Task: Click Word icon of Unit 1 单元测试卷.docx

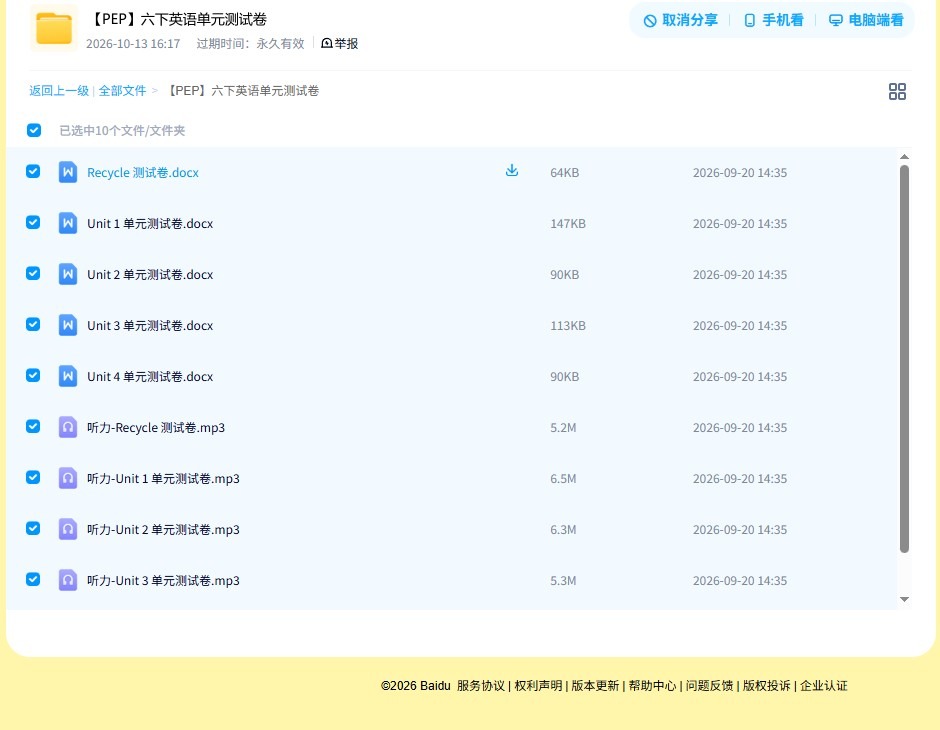Action: click(x=68, y=223)
